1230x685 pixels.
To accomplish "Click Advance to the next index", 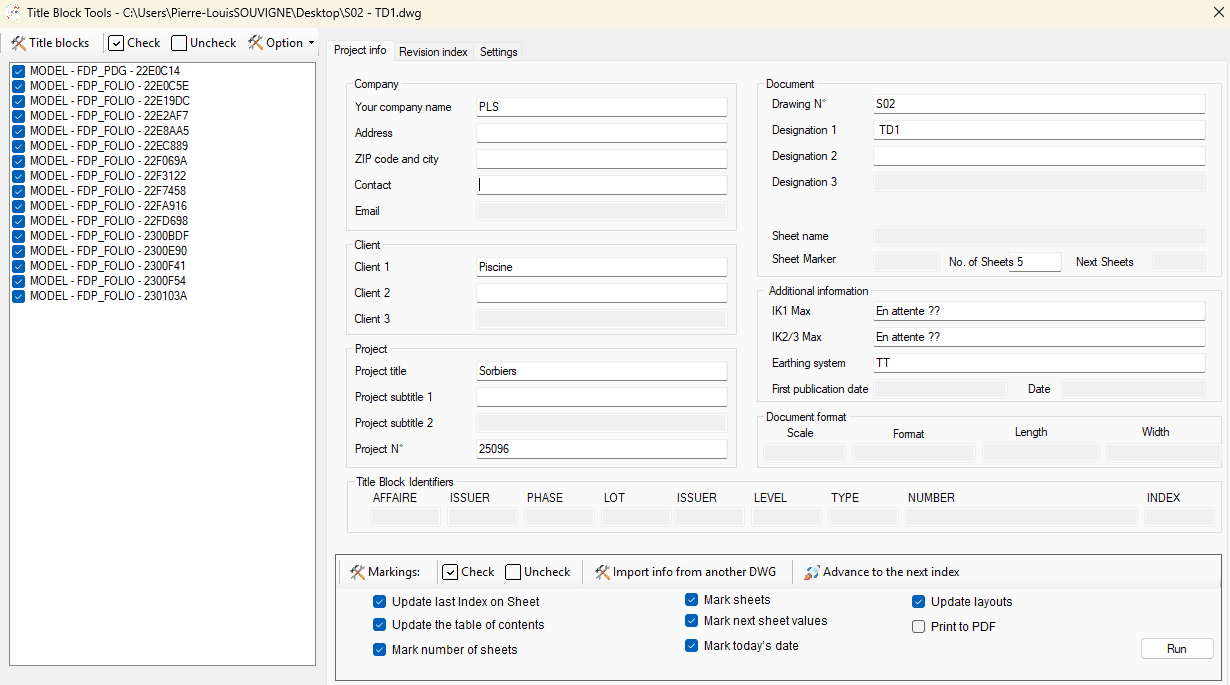I will click(x=881, y=572).
